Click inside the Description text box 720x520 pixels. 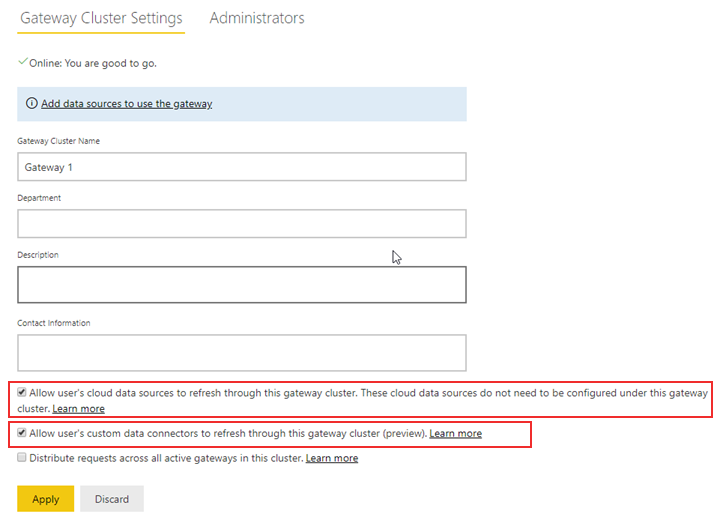(242, 284)
